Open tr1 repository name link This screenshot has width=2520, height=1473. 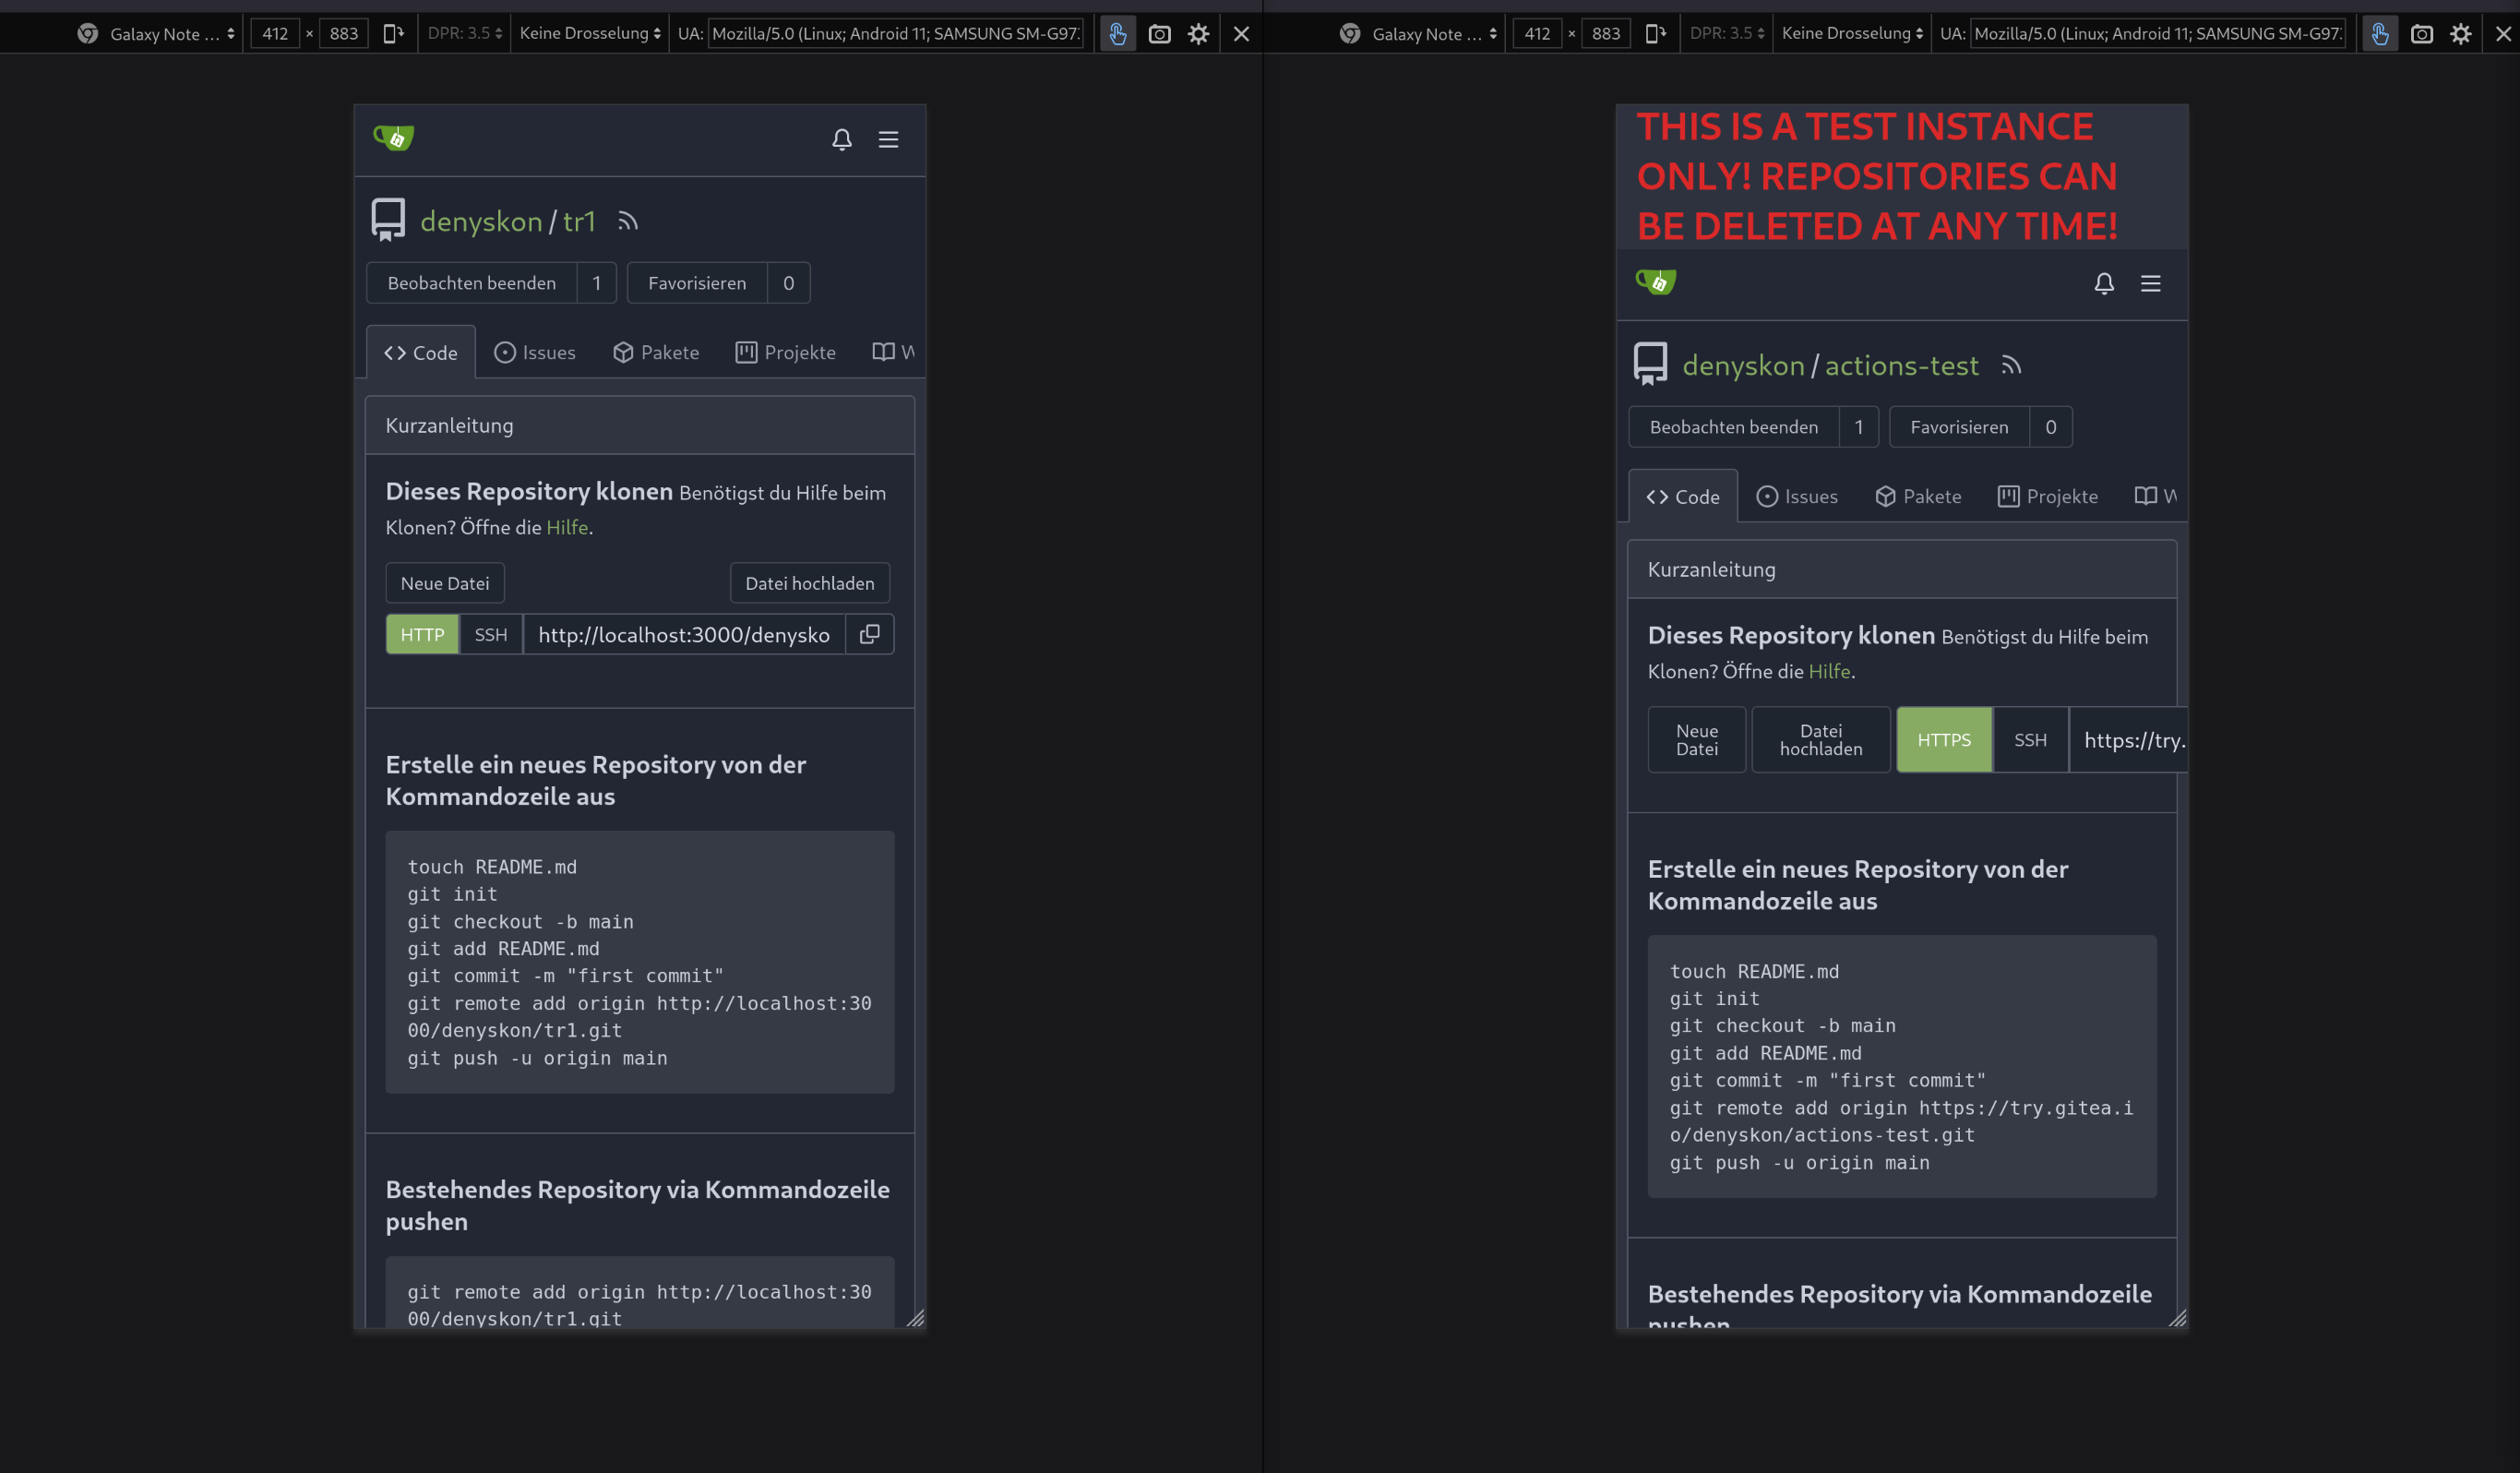click(579, 221)
